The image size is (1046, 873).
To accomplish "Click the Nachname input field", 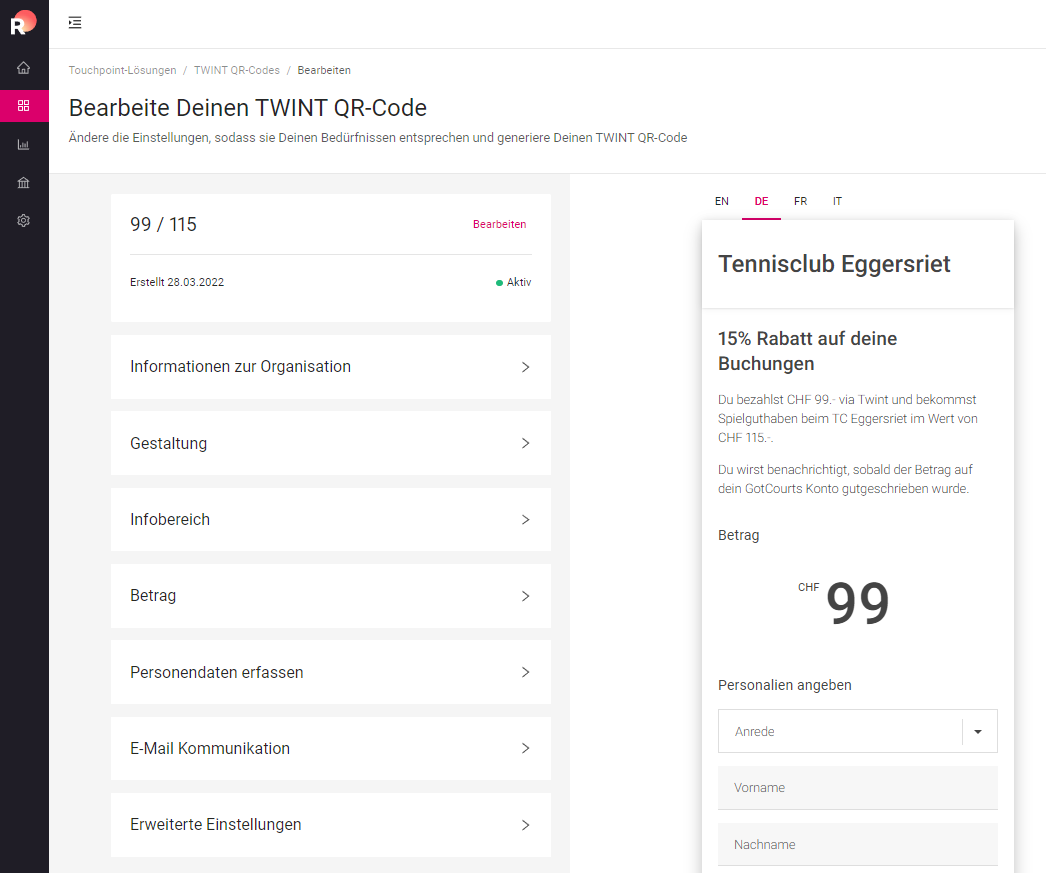I will [x=858, y=844].
